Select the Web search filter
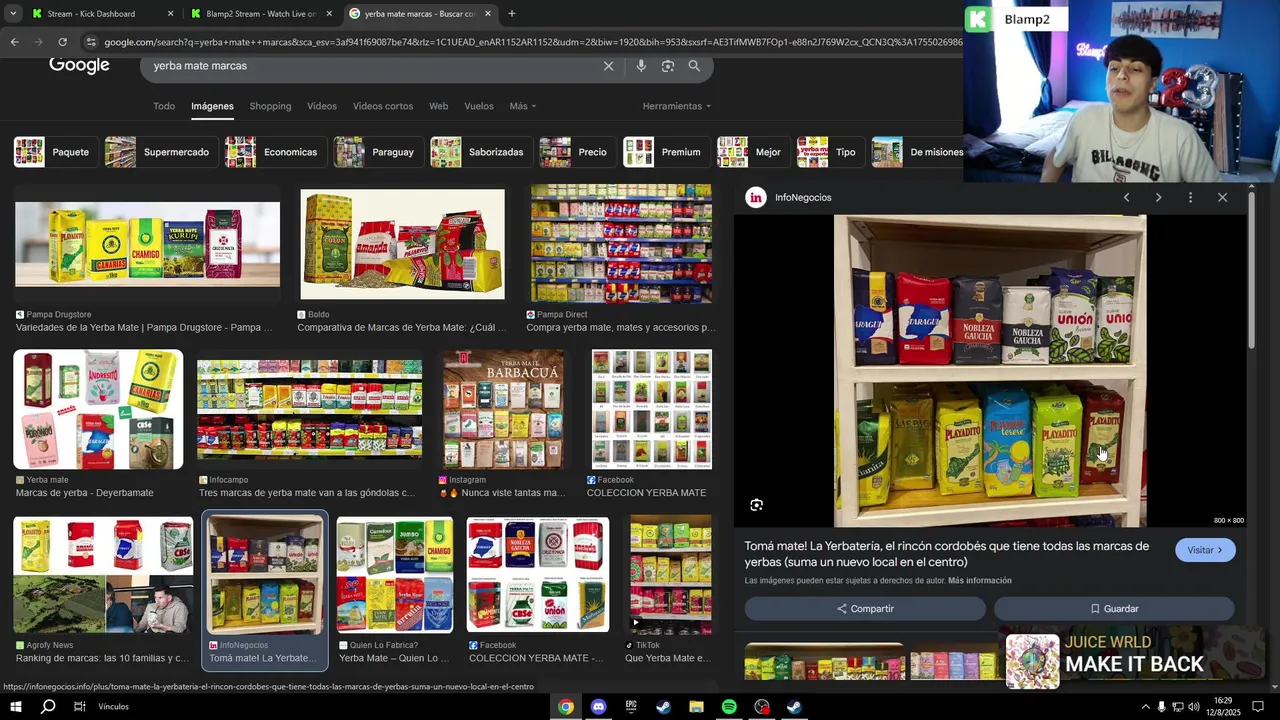 coord(439,106)
